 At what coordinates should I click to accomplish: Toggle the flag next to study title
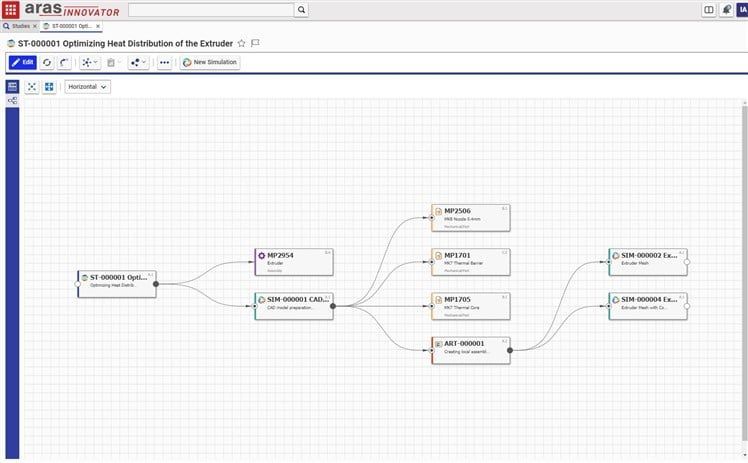255,43
